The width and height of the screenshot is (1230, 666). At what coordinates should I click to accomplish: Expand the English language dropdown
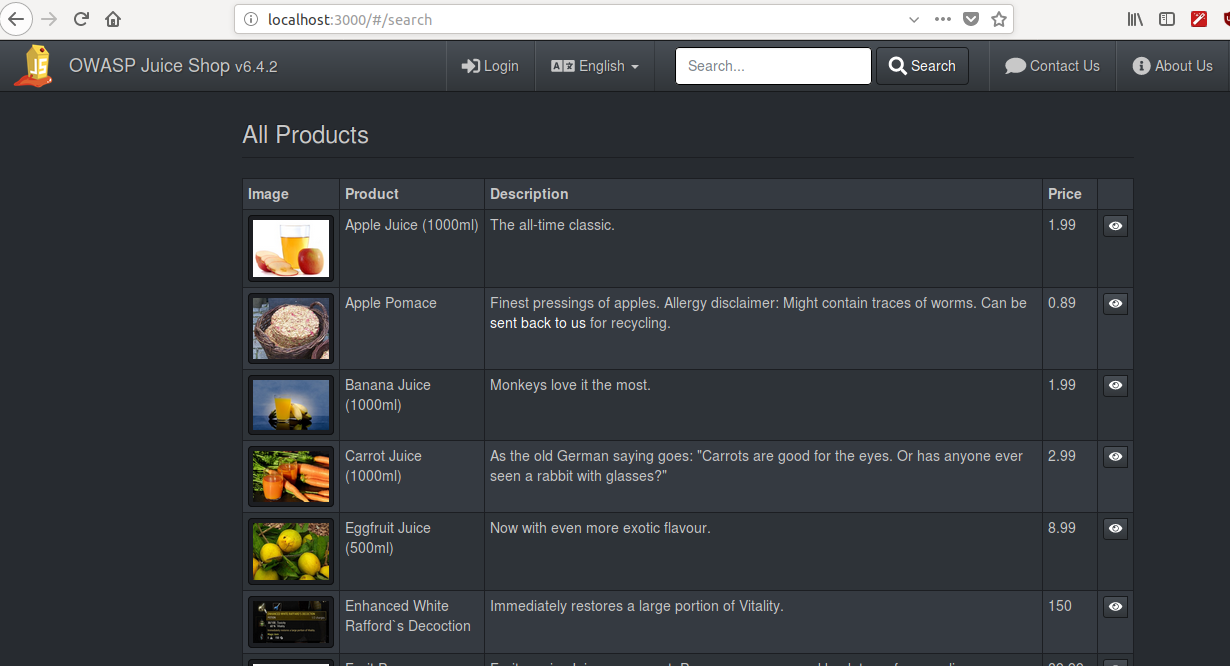point(595,66)
